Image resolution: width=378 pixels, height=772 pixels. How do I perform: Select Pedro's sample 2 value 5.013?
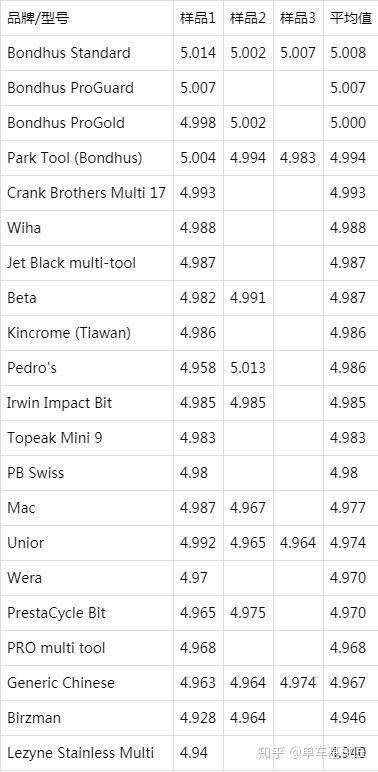tap(248, 367)
